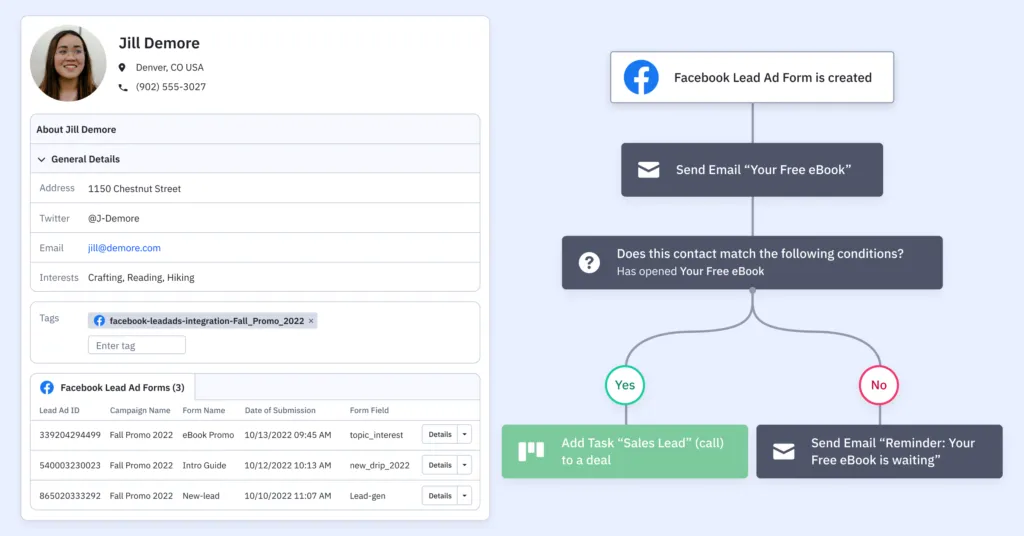This screenshot has height=536, width=1024.
Task: Click the Twitter handle @J-Demore
Action: click(114, 218)
